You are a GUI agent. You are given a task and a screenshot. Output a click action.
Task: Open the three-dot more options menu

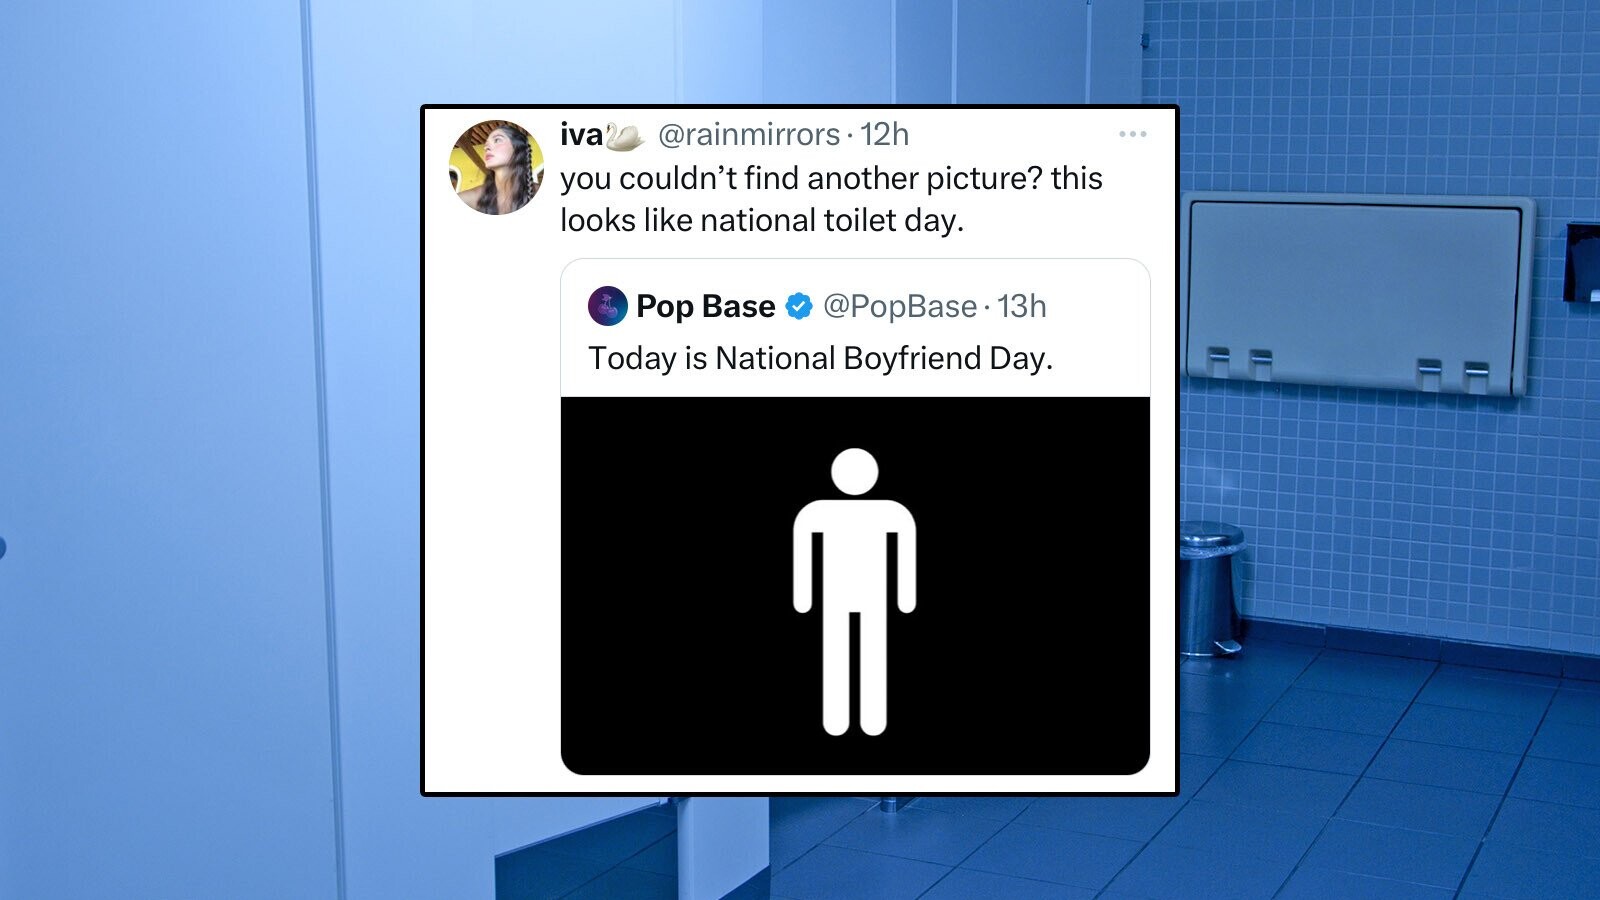[x=1132, y=134]
